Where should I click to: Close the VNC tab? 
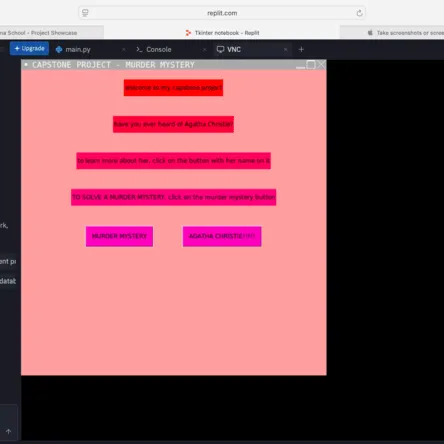(x=285, y=49)
